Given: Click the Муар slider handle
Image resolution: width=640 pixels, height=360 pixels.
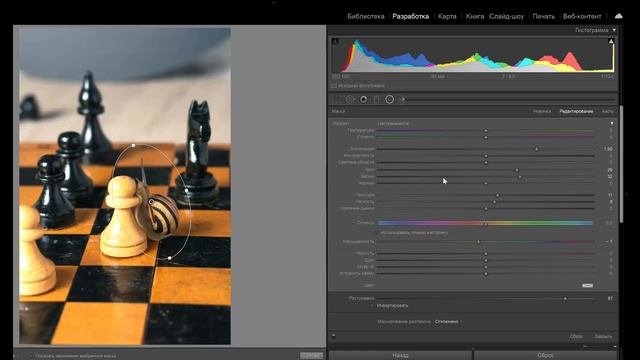Looking at the screenshot, I should tap(486, 267).
